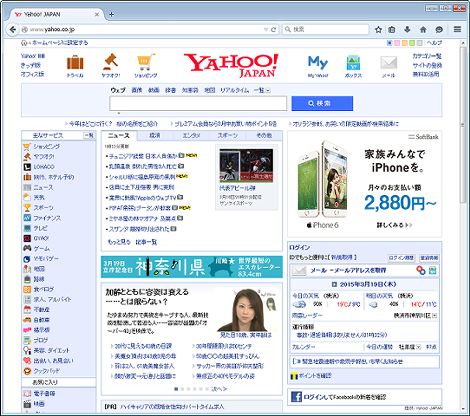The width and height of the screenshot is (470, 416).
Task: Go to the browser home icon
Action: point(423,30)
